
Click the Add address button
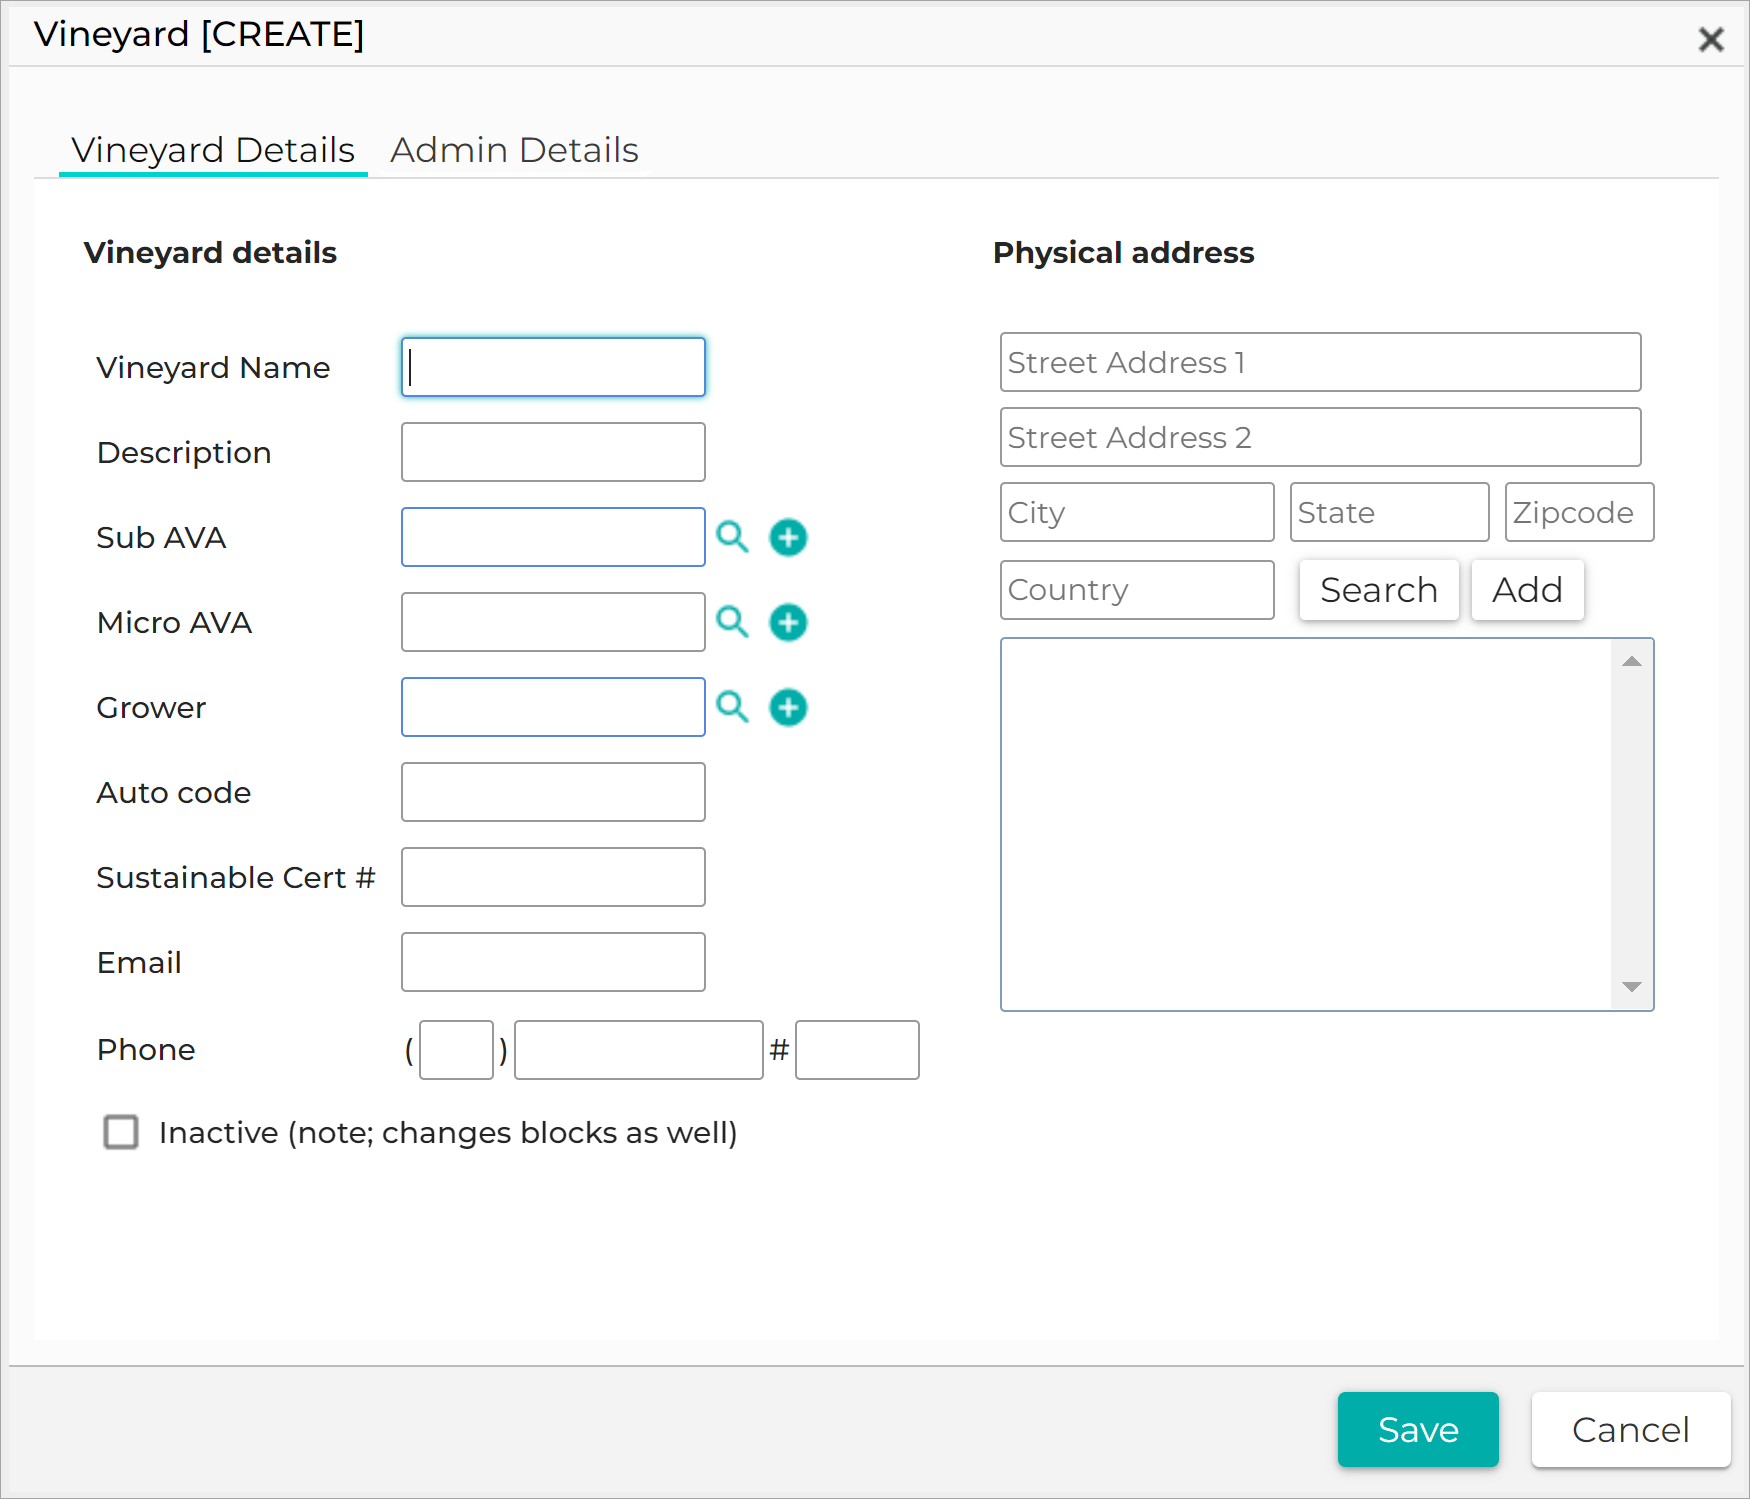(x=1527, y=590)
